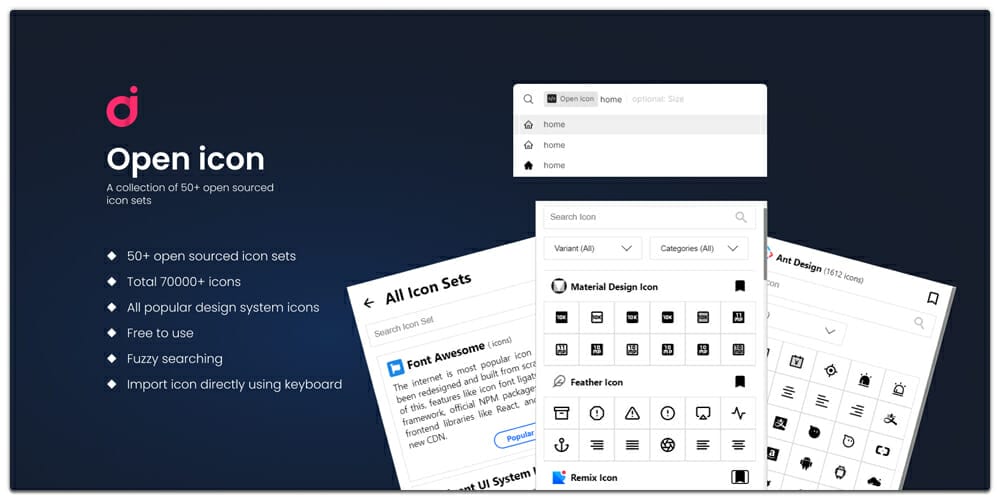Choose the yen calendar icon in Ant Design panel

[x=796, y=362]
